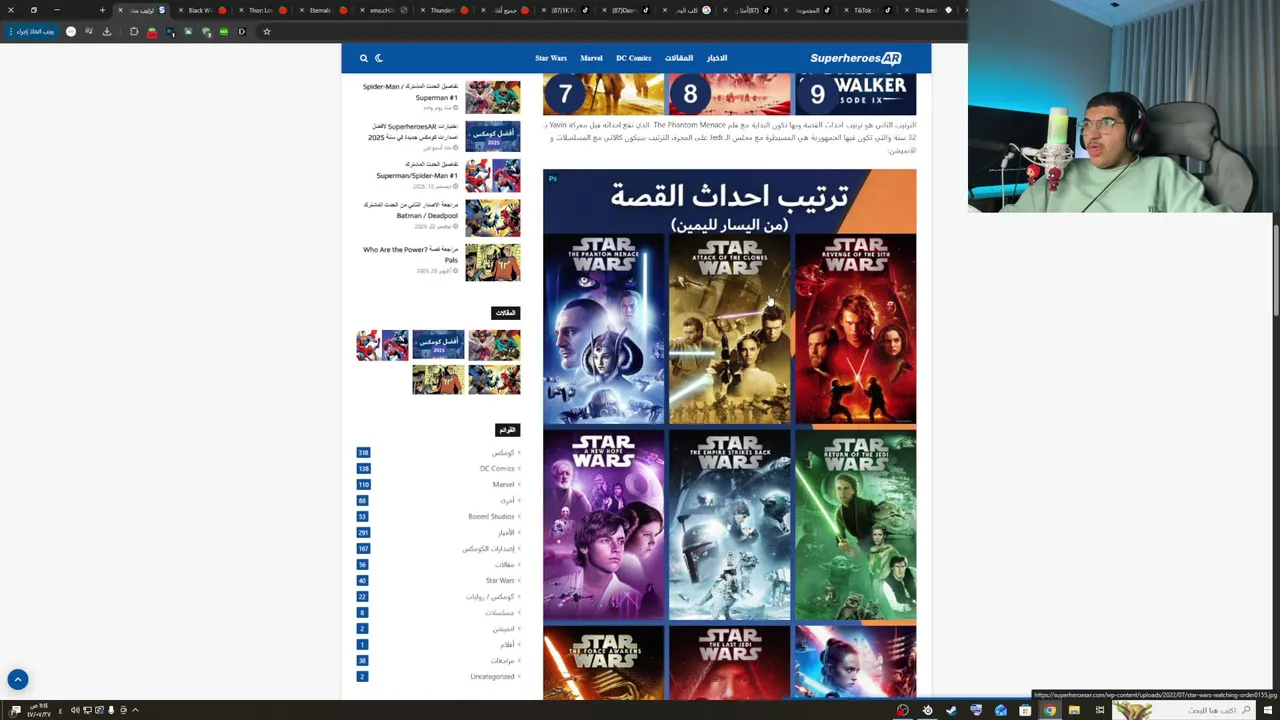Click the Revenge of the Sith poster
The height and width of the screenshot is (720, 1280).
tap(855, 330)
